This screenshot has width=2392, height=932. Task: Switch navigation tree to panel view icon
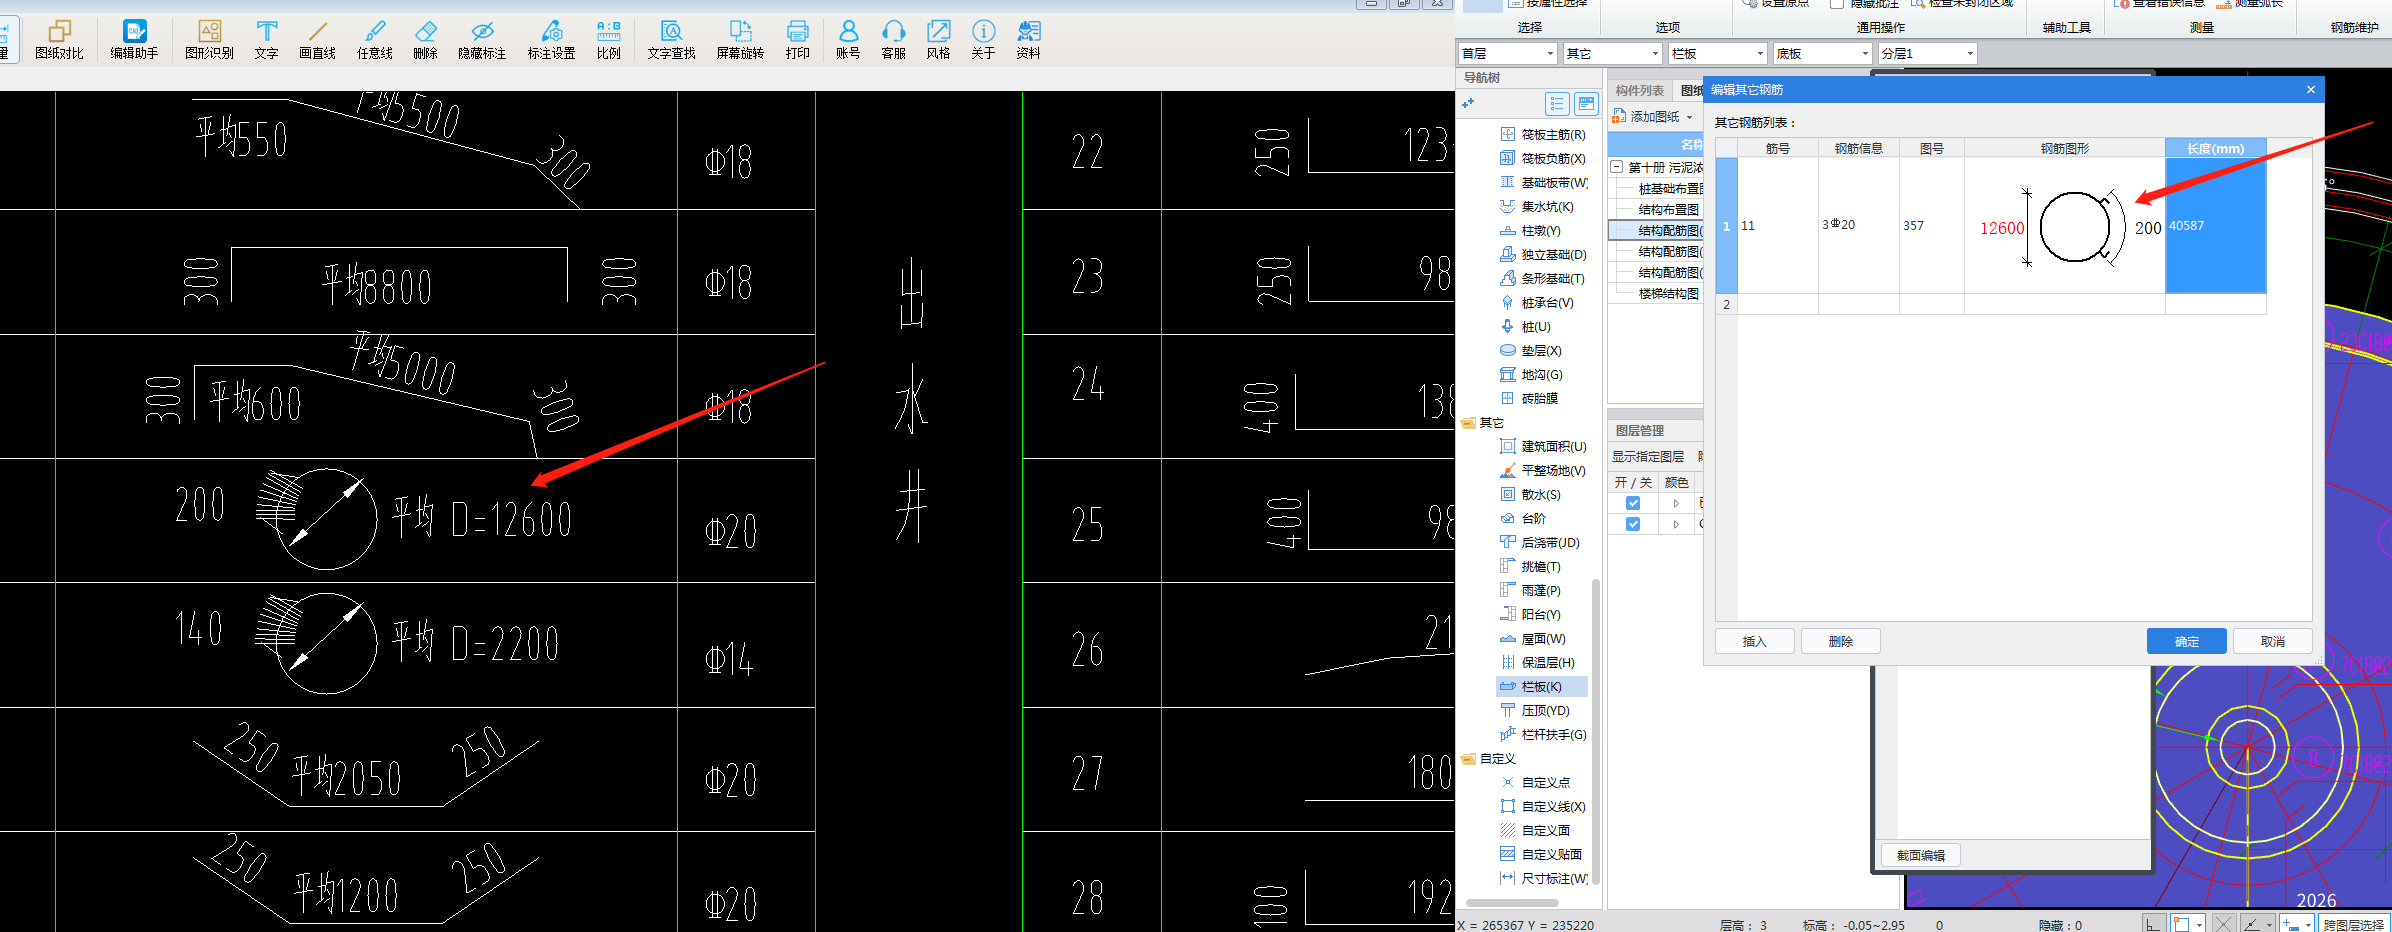[x=1586, y=103]
